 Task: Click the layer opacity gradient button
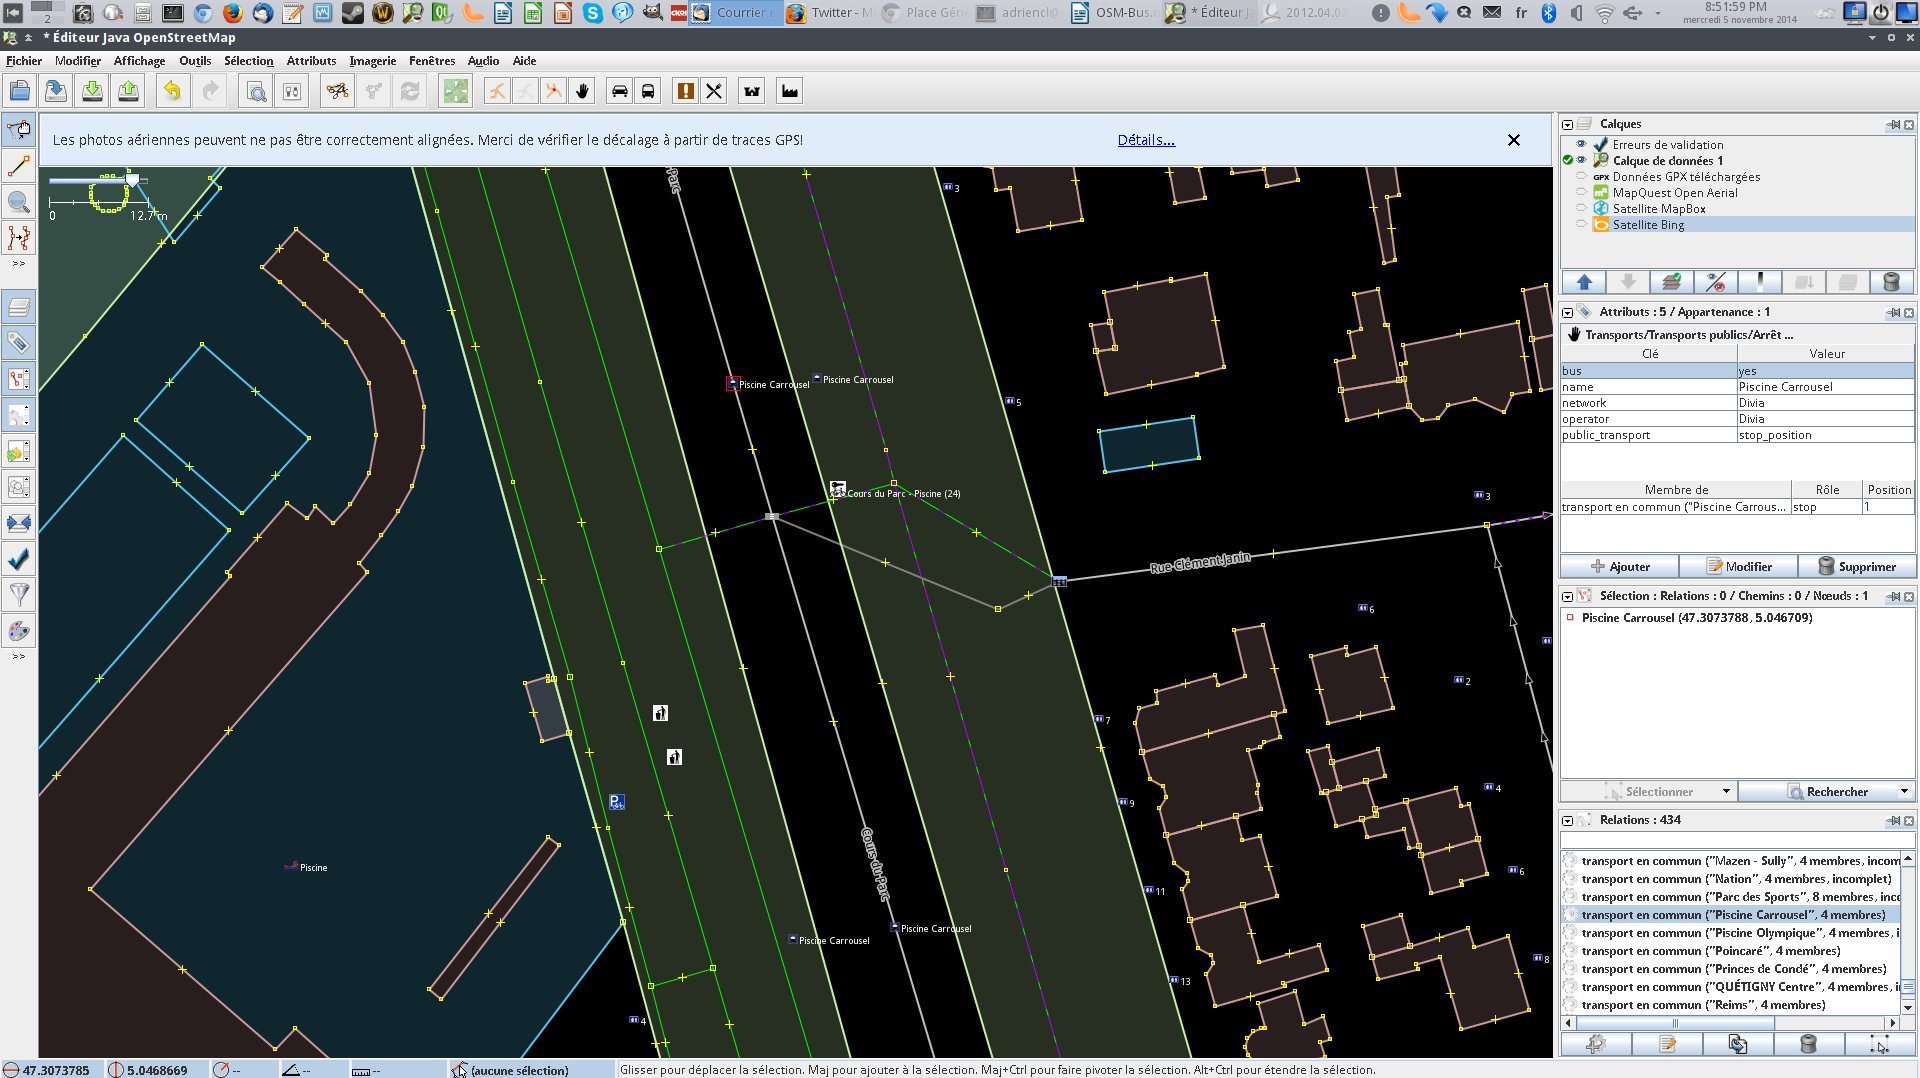point(1760,282)
